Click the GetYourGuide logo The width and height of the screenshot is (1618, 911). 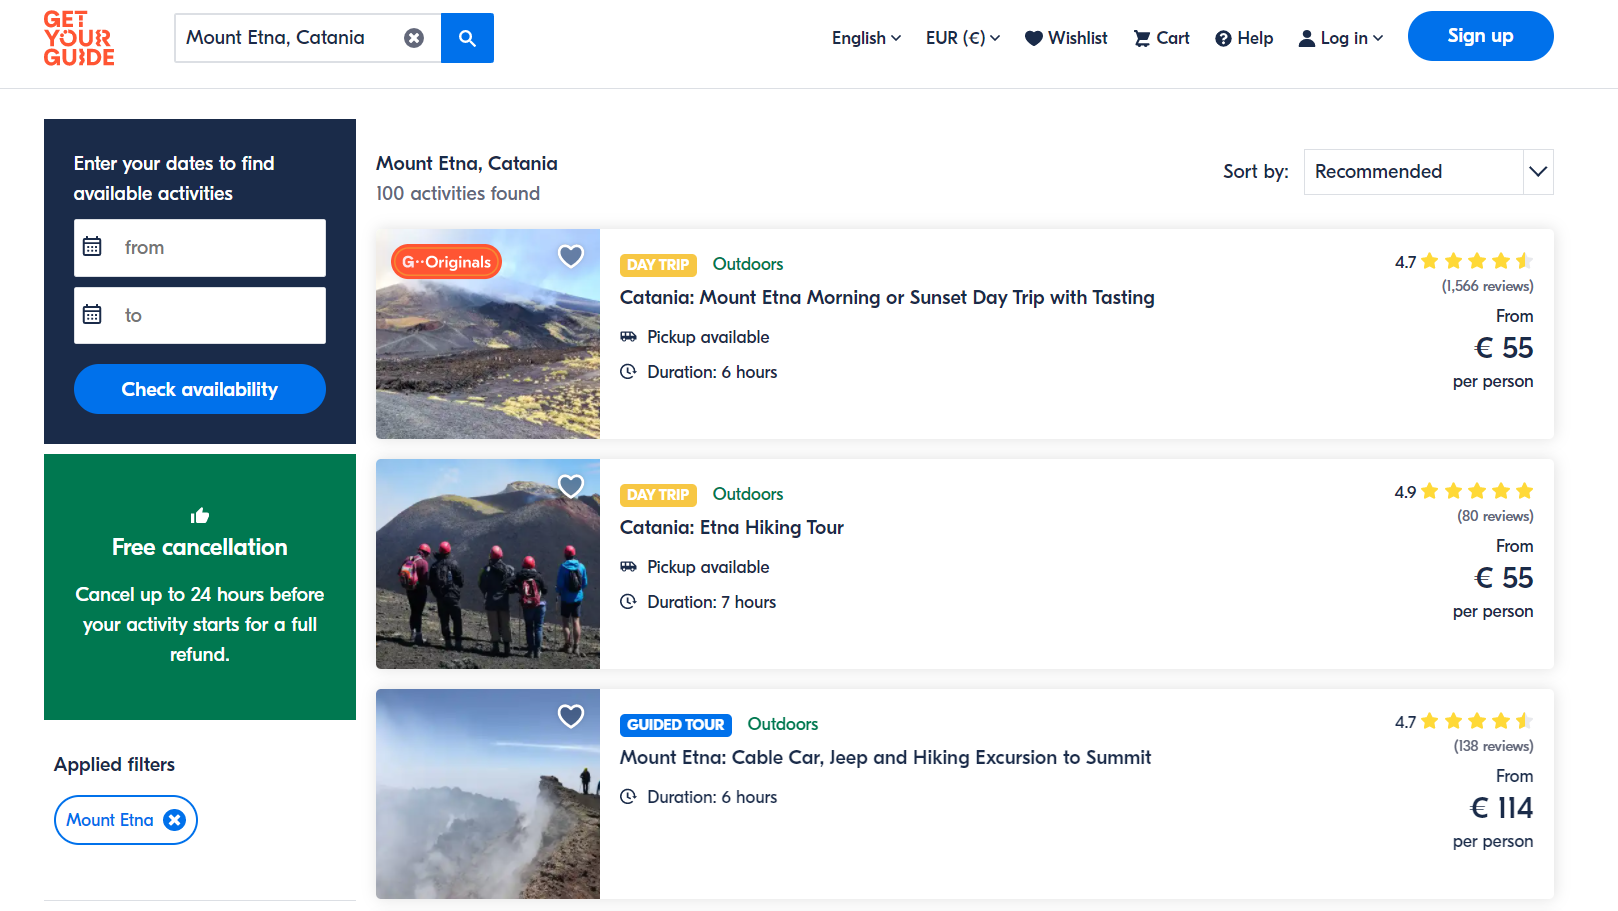click(x=79, y=39)
